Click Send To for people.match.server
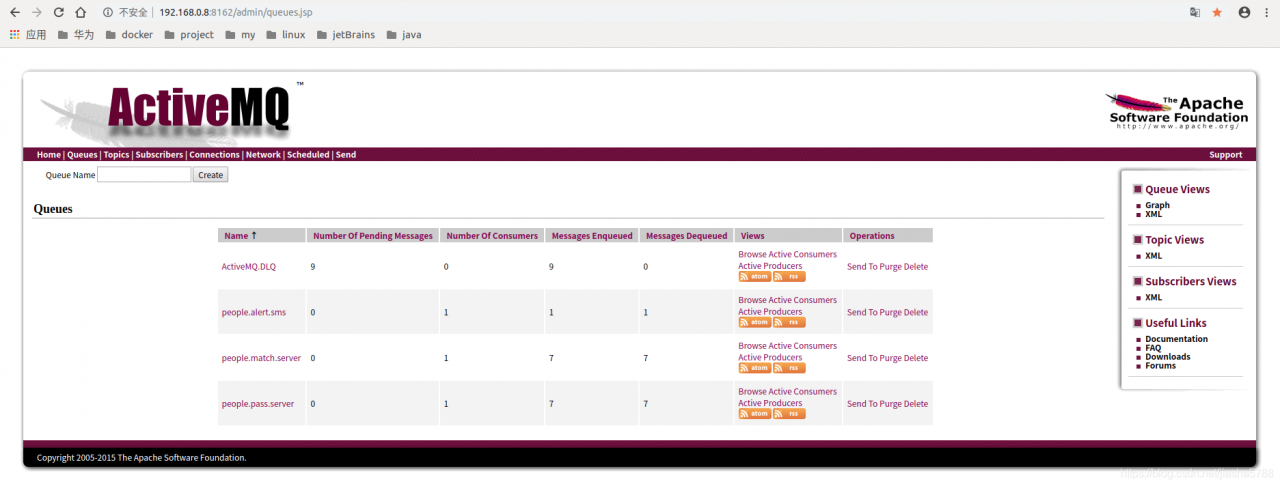This screenshot has height=486, width=1280. (862, 358)
